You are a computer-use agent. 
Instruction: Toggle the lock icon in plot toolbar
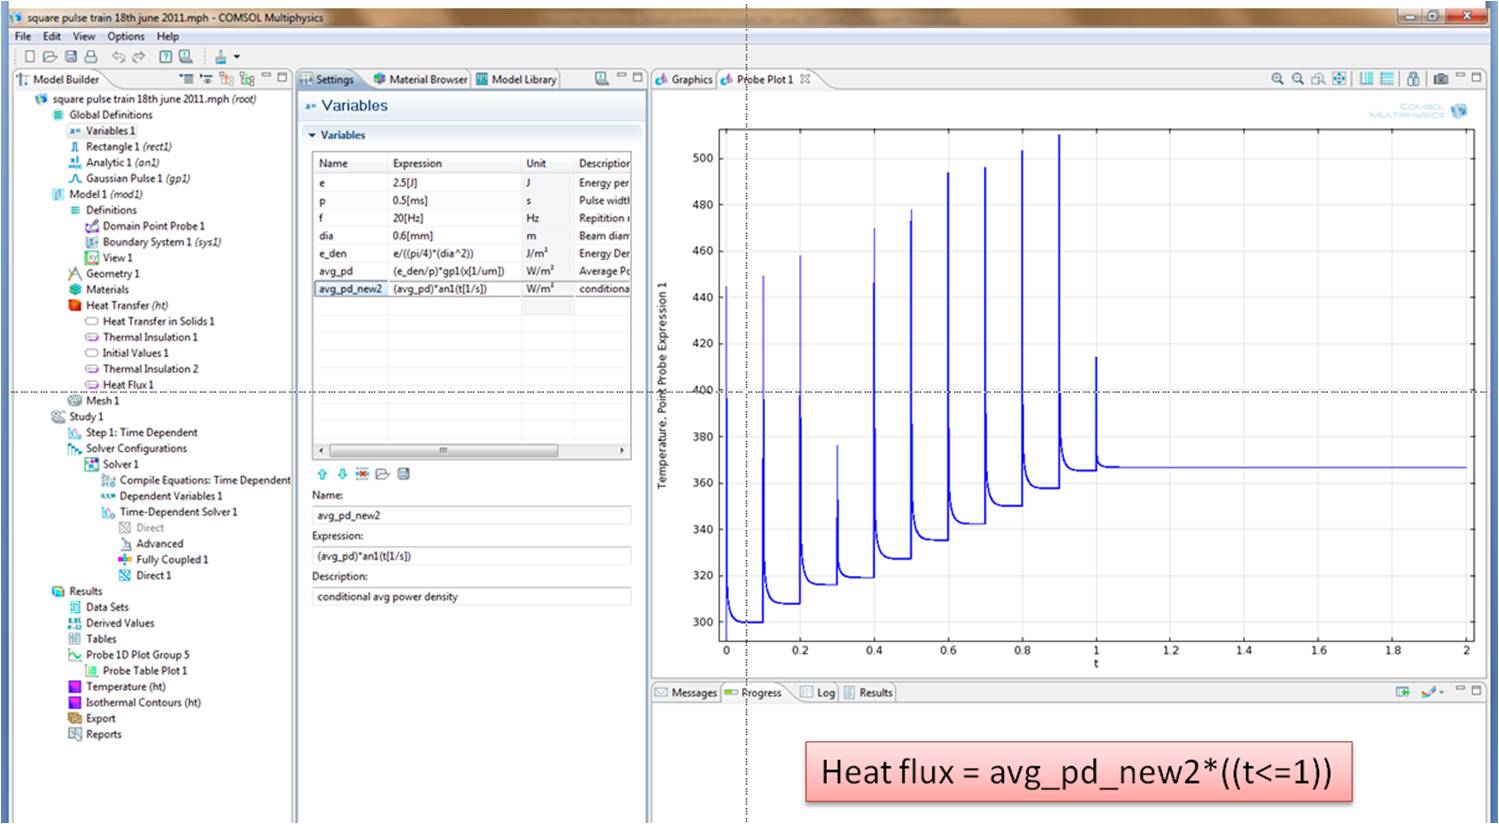[1412, 79]
